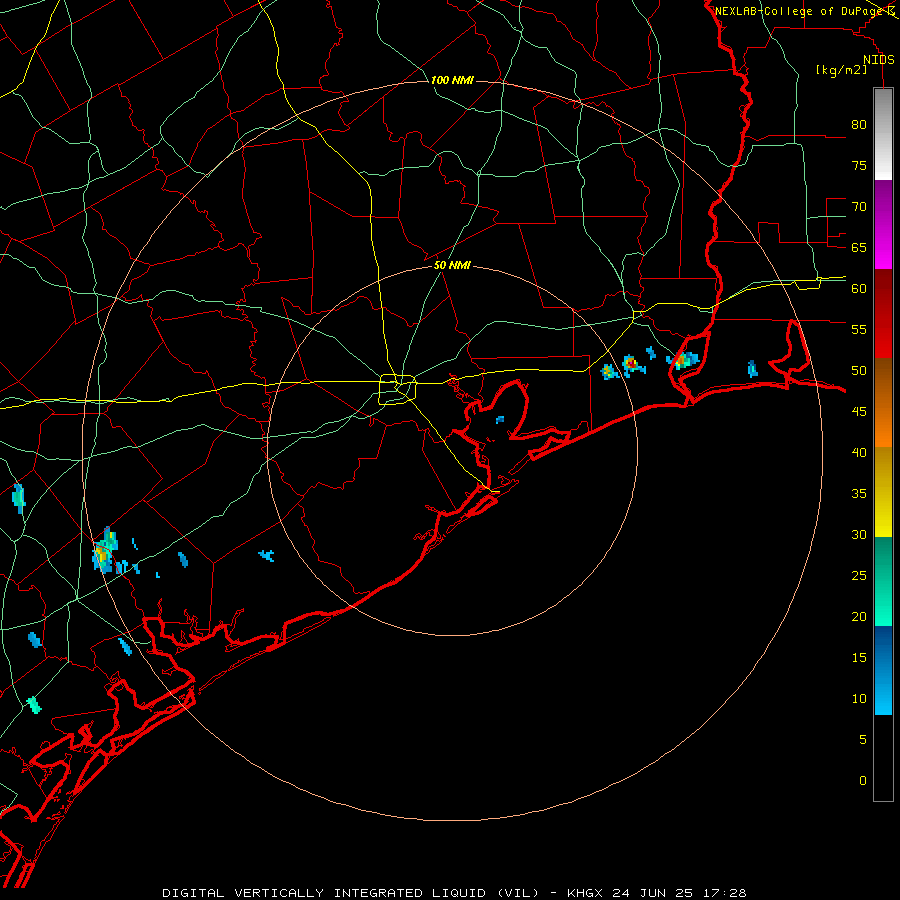Click the NIDS product label
The width and height of the screenshot is (900, 900).
[x=878, y=60]
